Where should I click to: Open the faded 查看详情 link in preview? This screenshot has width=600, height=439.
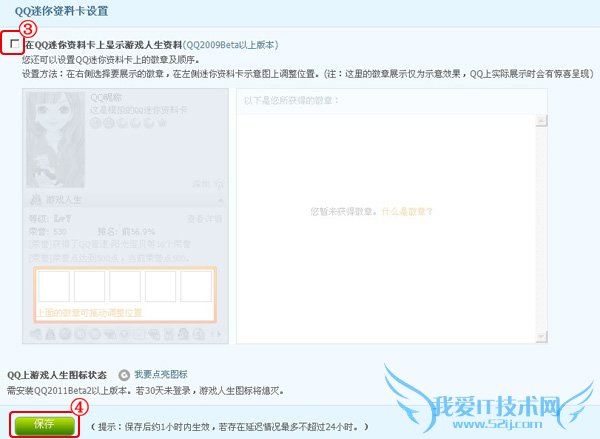coord(204,219)
